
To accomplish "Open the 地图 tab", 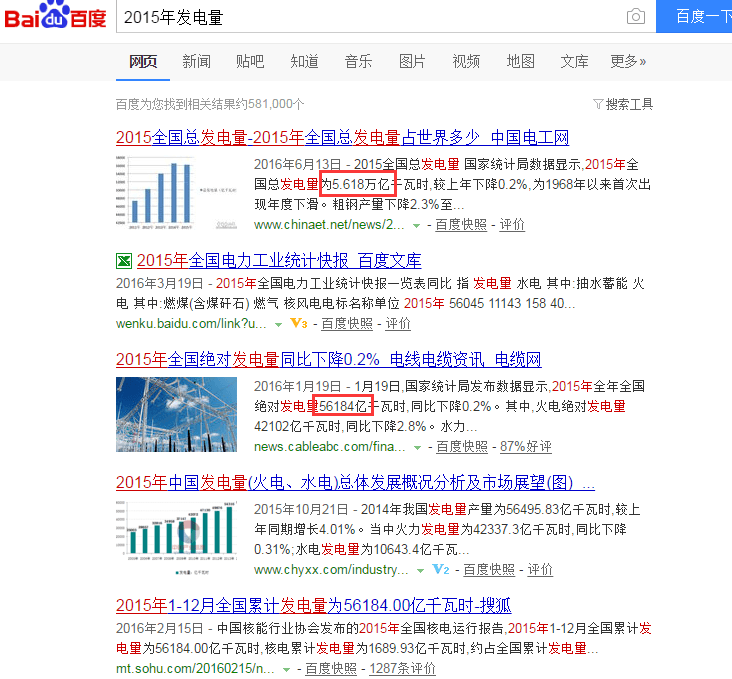I will (521, 62).
